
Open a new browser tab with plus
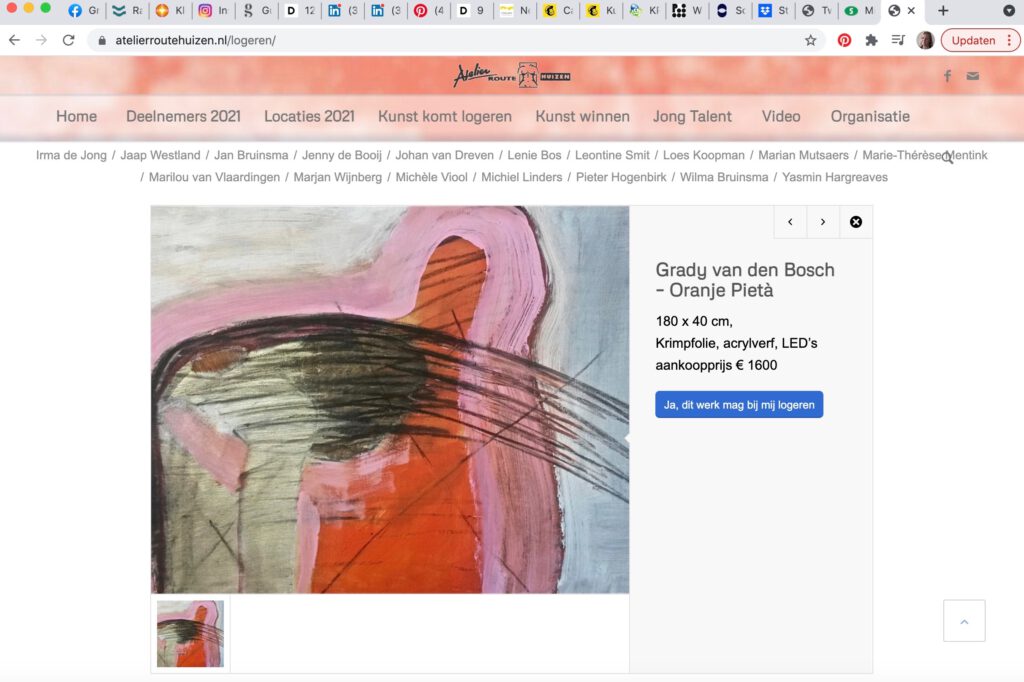click(x=942, y=11)
